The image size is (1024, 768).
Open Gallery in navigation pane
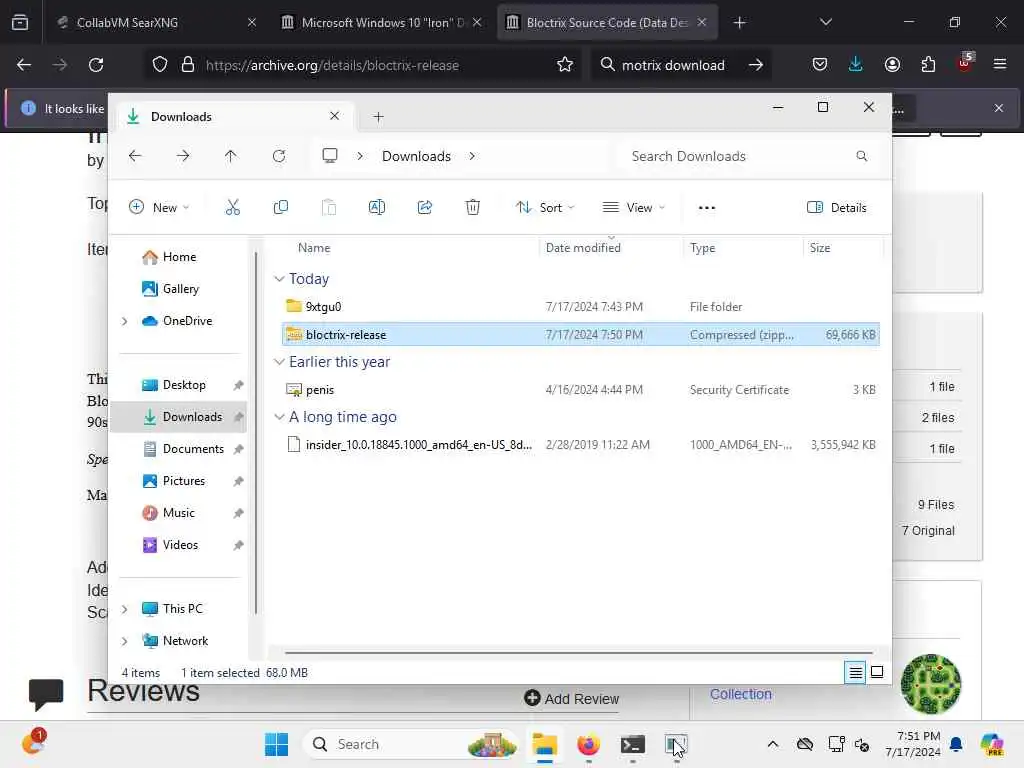point(178,289)
